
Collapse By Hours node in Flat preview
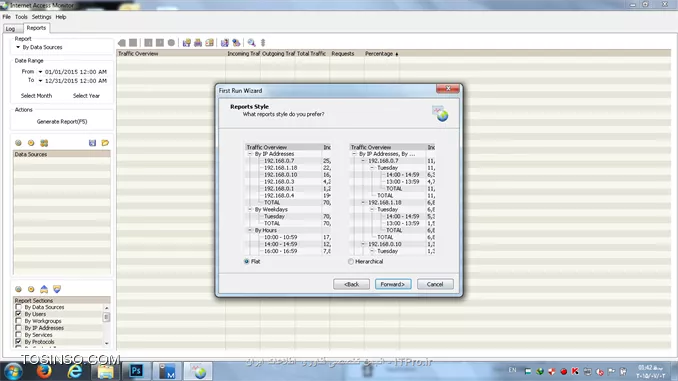tap(249, 230)
